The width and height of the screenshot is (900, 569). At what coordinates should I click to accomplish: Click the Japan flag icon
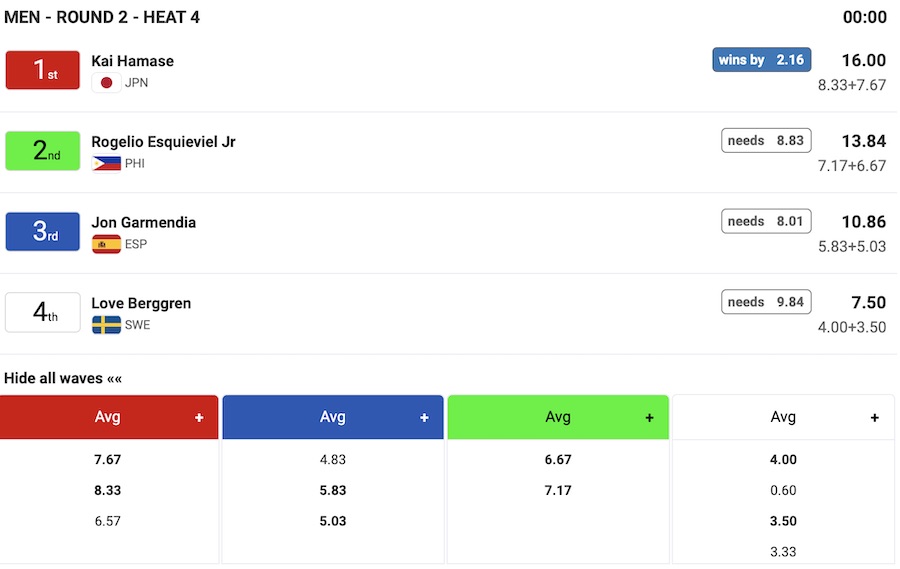point(106,83)
